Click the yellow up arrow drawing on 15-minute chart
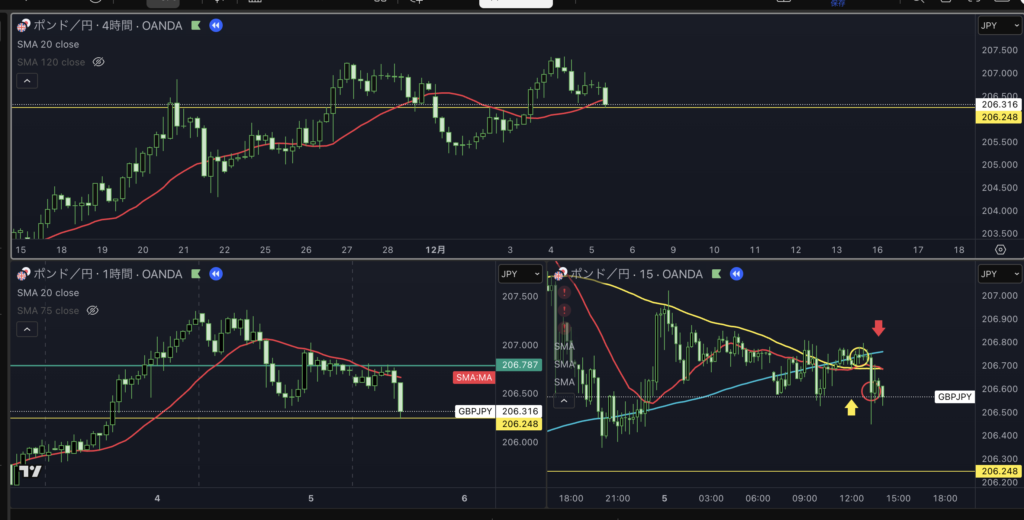The height and width of the screenshot is (520, 1024). tap(851, 407)
